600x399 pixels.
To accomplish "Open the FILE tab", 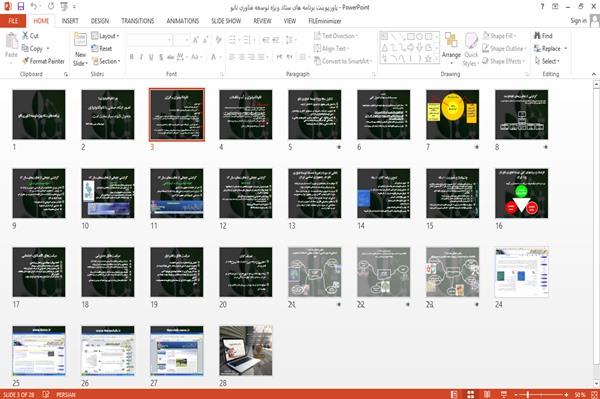I will [13, 21].
